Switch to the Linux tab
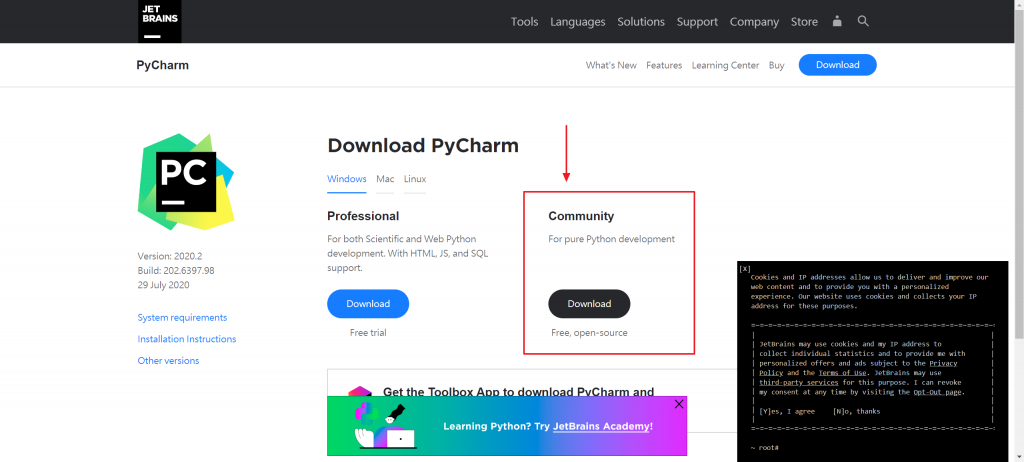Screen dimensions: 1024x462 [415, 179]
